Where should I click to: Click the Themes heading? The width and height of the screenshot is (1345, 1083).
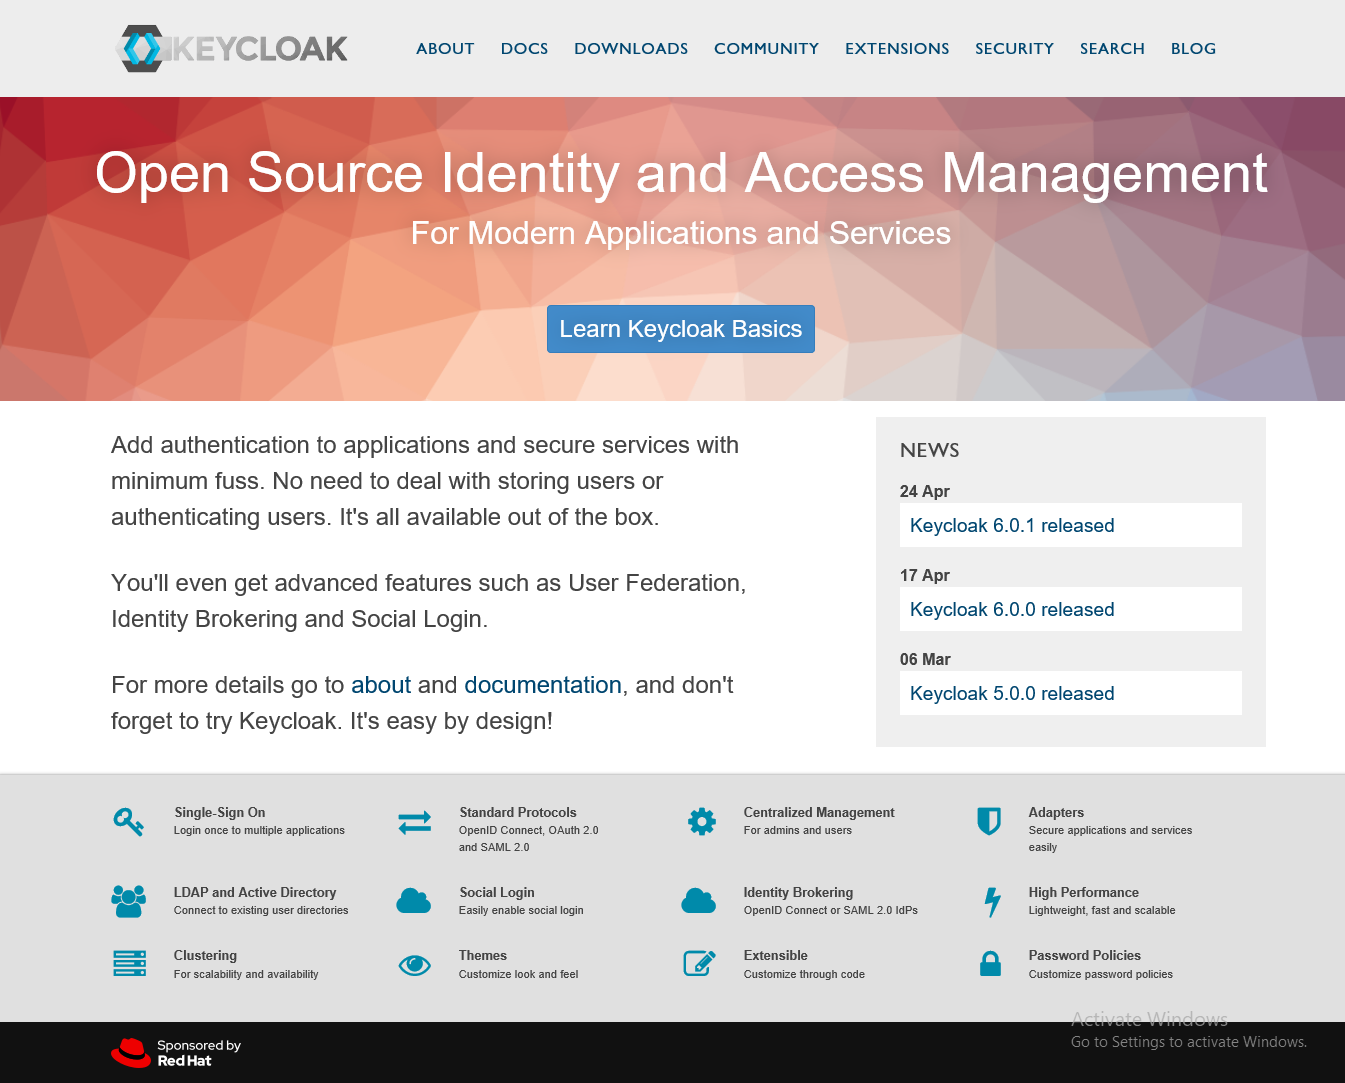point(483,955)
